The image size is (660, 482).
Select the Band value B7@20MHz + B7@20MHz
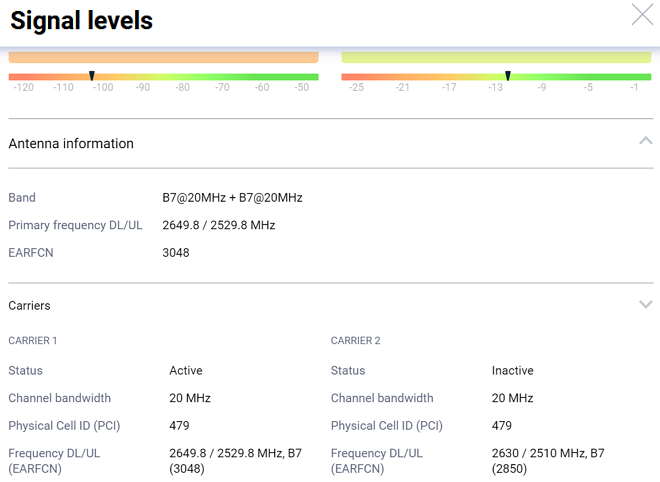(232, 198)
